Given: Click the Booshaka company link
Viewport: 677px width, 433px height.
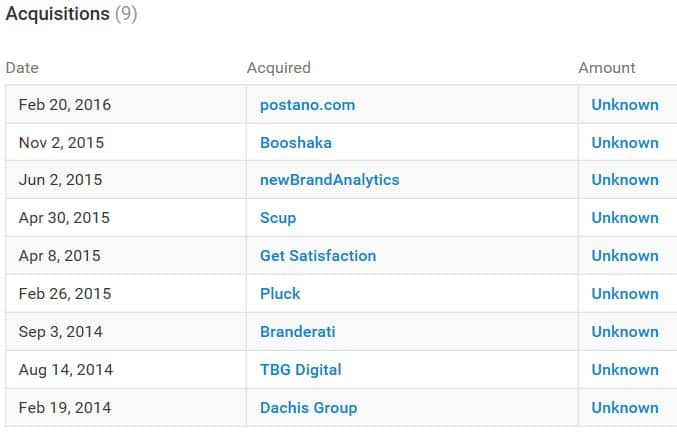Looking at the screenshot, I should (295, 143).
